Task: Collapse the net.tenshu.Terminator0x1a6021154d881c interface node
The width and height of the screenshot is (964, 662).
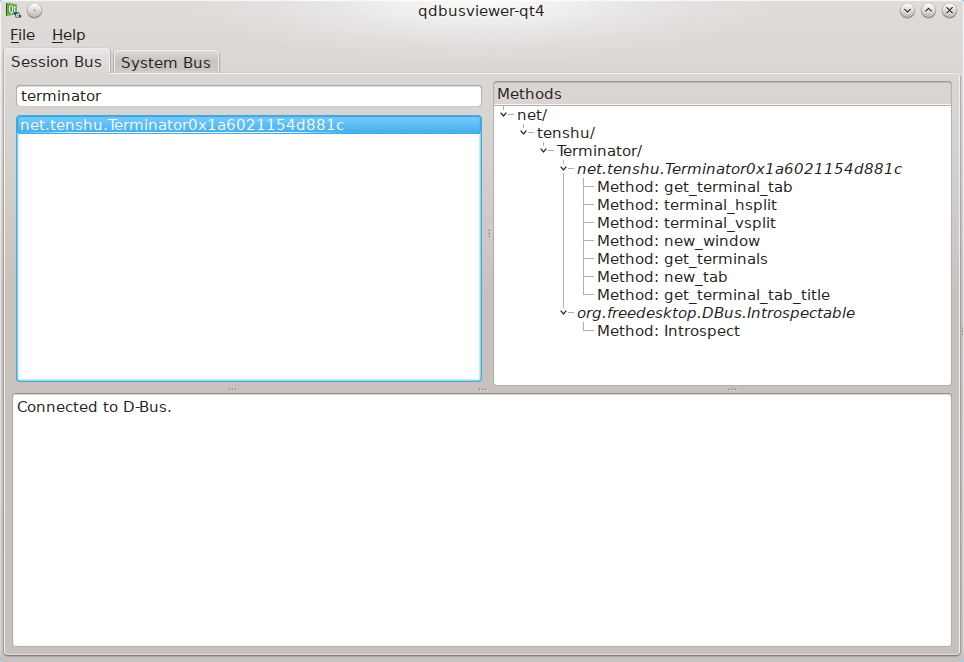Action: point(564,168)
